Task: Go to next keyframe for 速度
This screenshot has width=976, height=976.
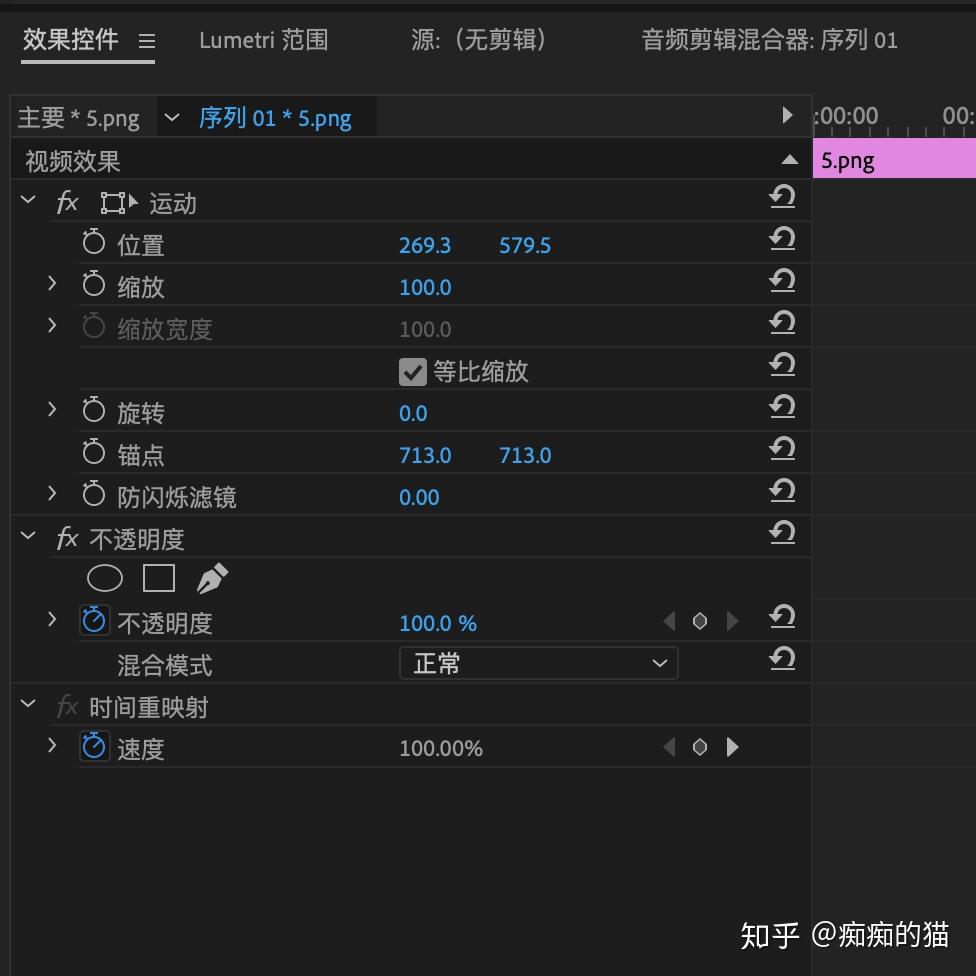Action: tap(733, 747)
